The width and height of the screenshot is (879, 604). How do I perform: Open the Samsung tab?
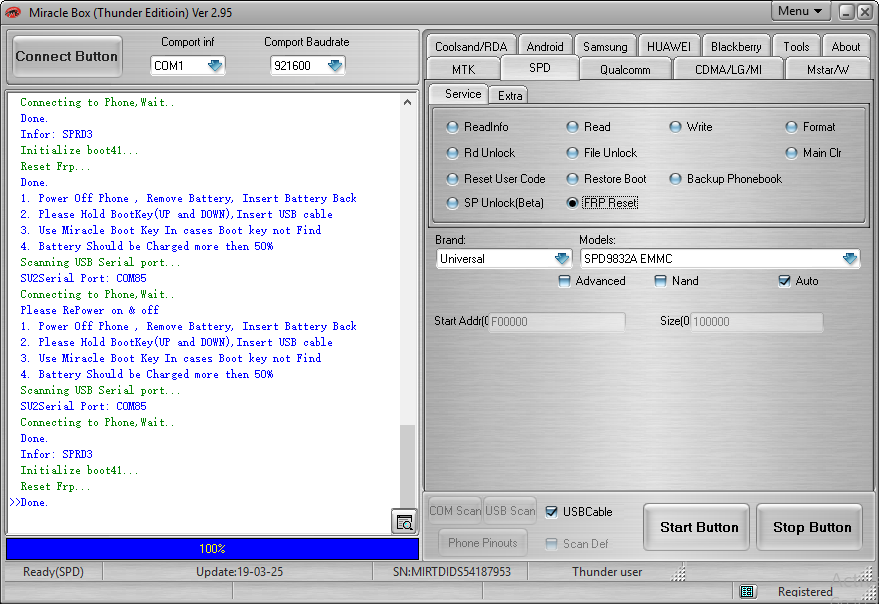pyautogui.click(x=605, y=47)
